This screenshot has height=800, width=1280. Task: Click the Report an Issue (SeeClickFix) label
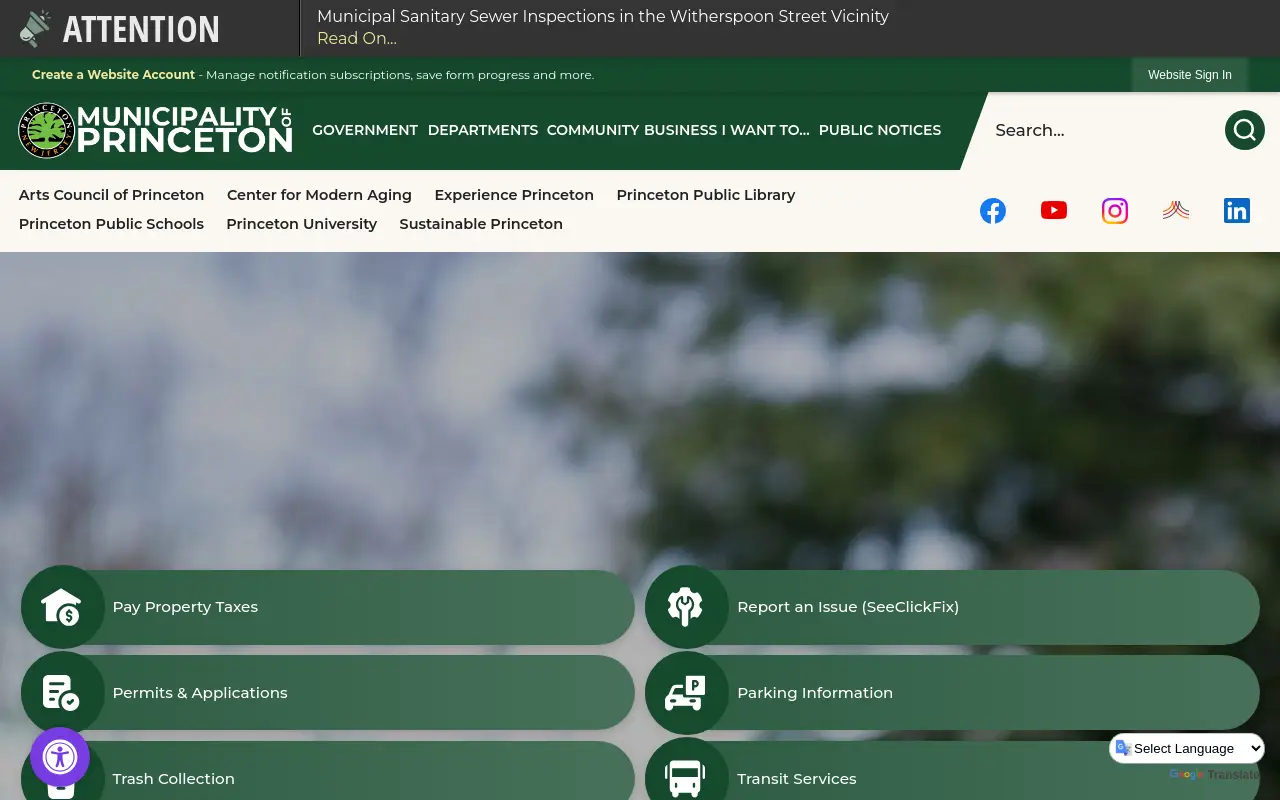pos(848,607)
